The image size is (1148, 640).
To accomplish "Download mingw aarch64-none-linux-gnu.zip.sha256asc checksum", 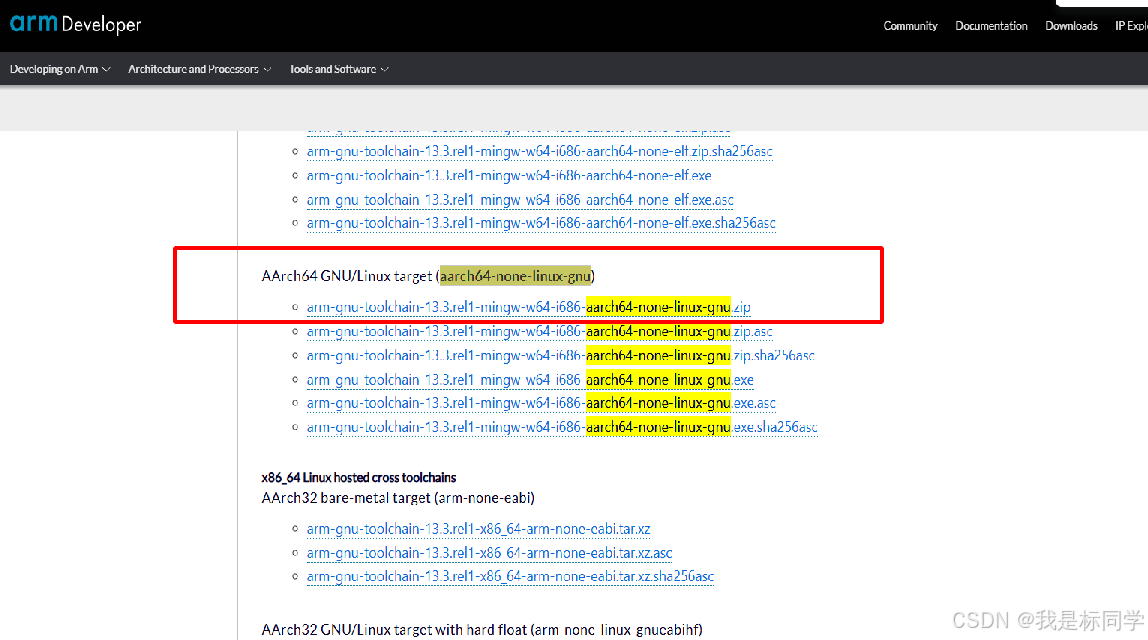I will pos(560,356).
